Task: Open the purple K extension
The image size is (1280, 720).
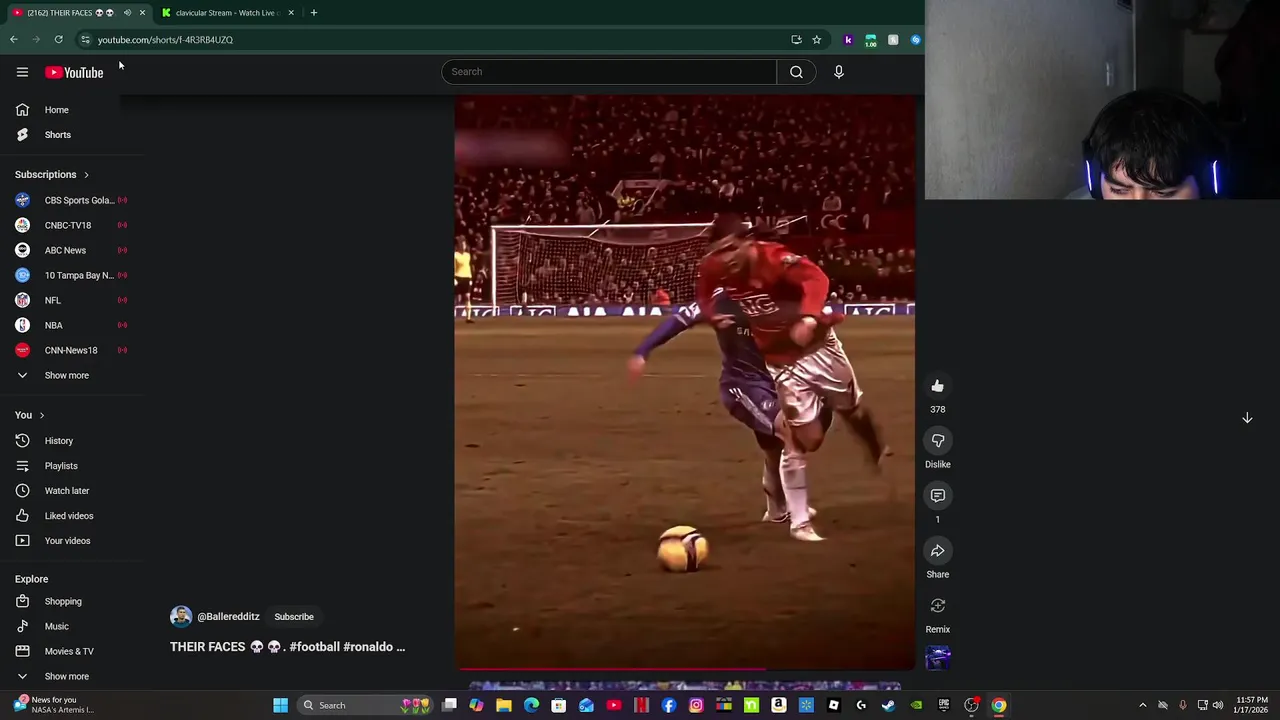Action: pos(848,40)
